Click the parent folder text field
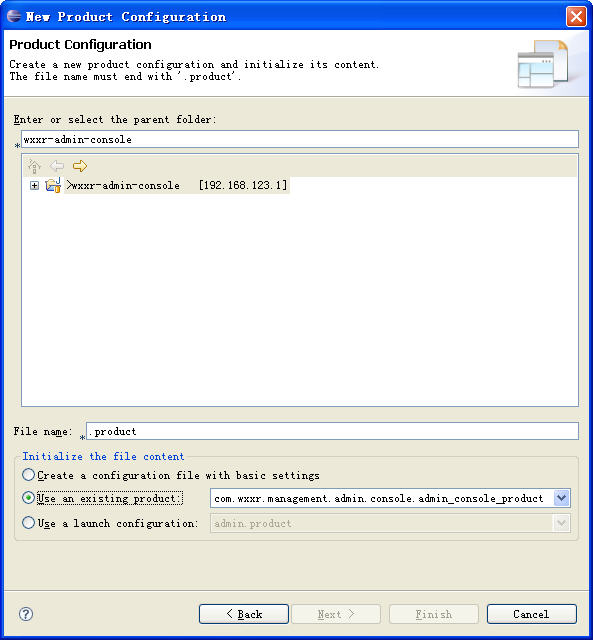This screenshot has width=593, height=640. click(x=300, y=139)
